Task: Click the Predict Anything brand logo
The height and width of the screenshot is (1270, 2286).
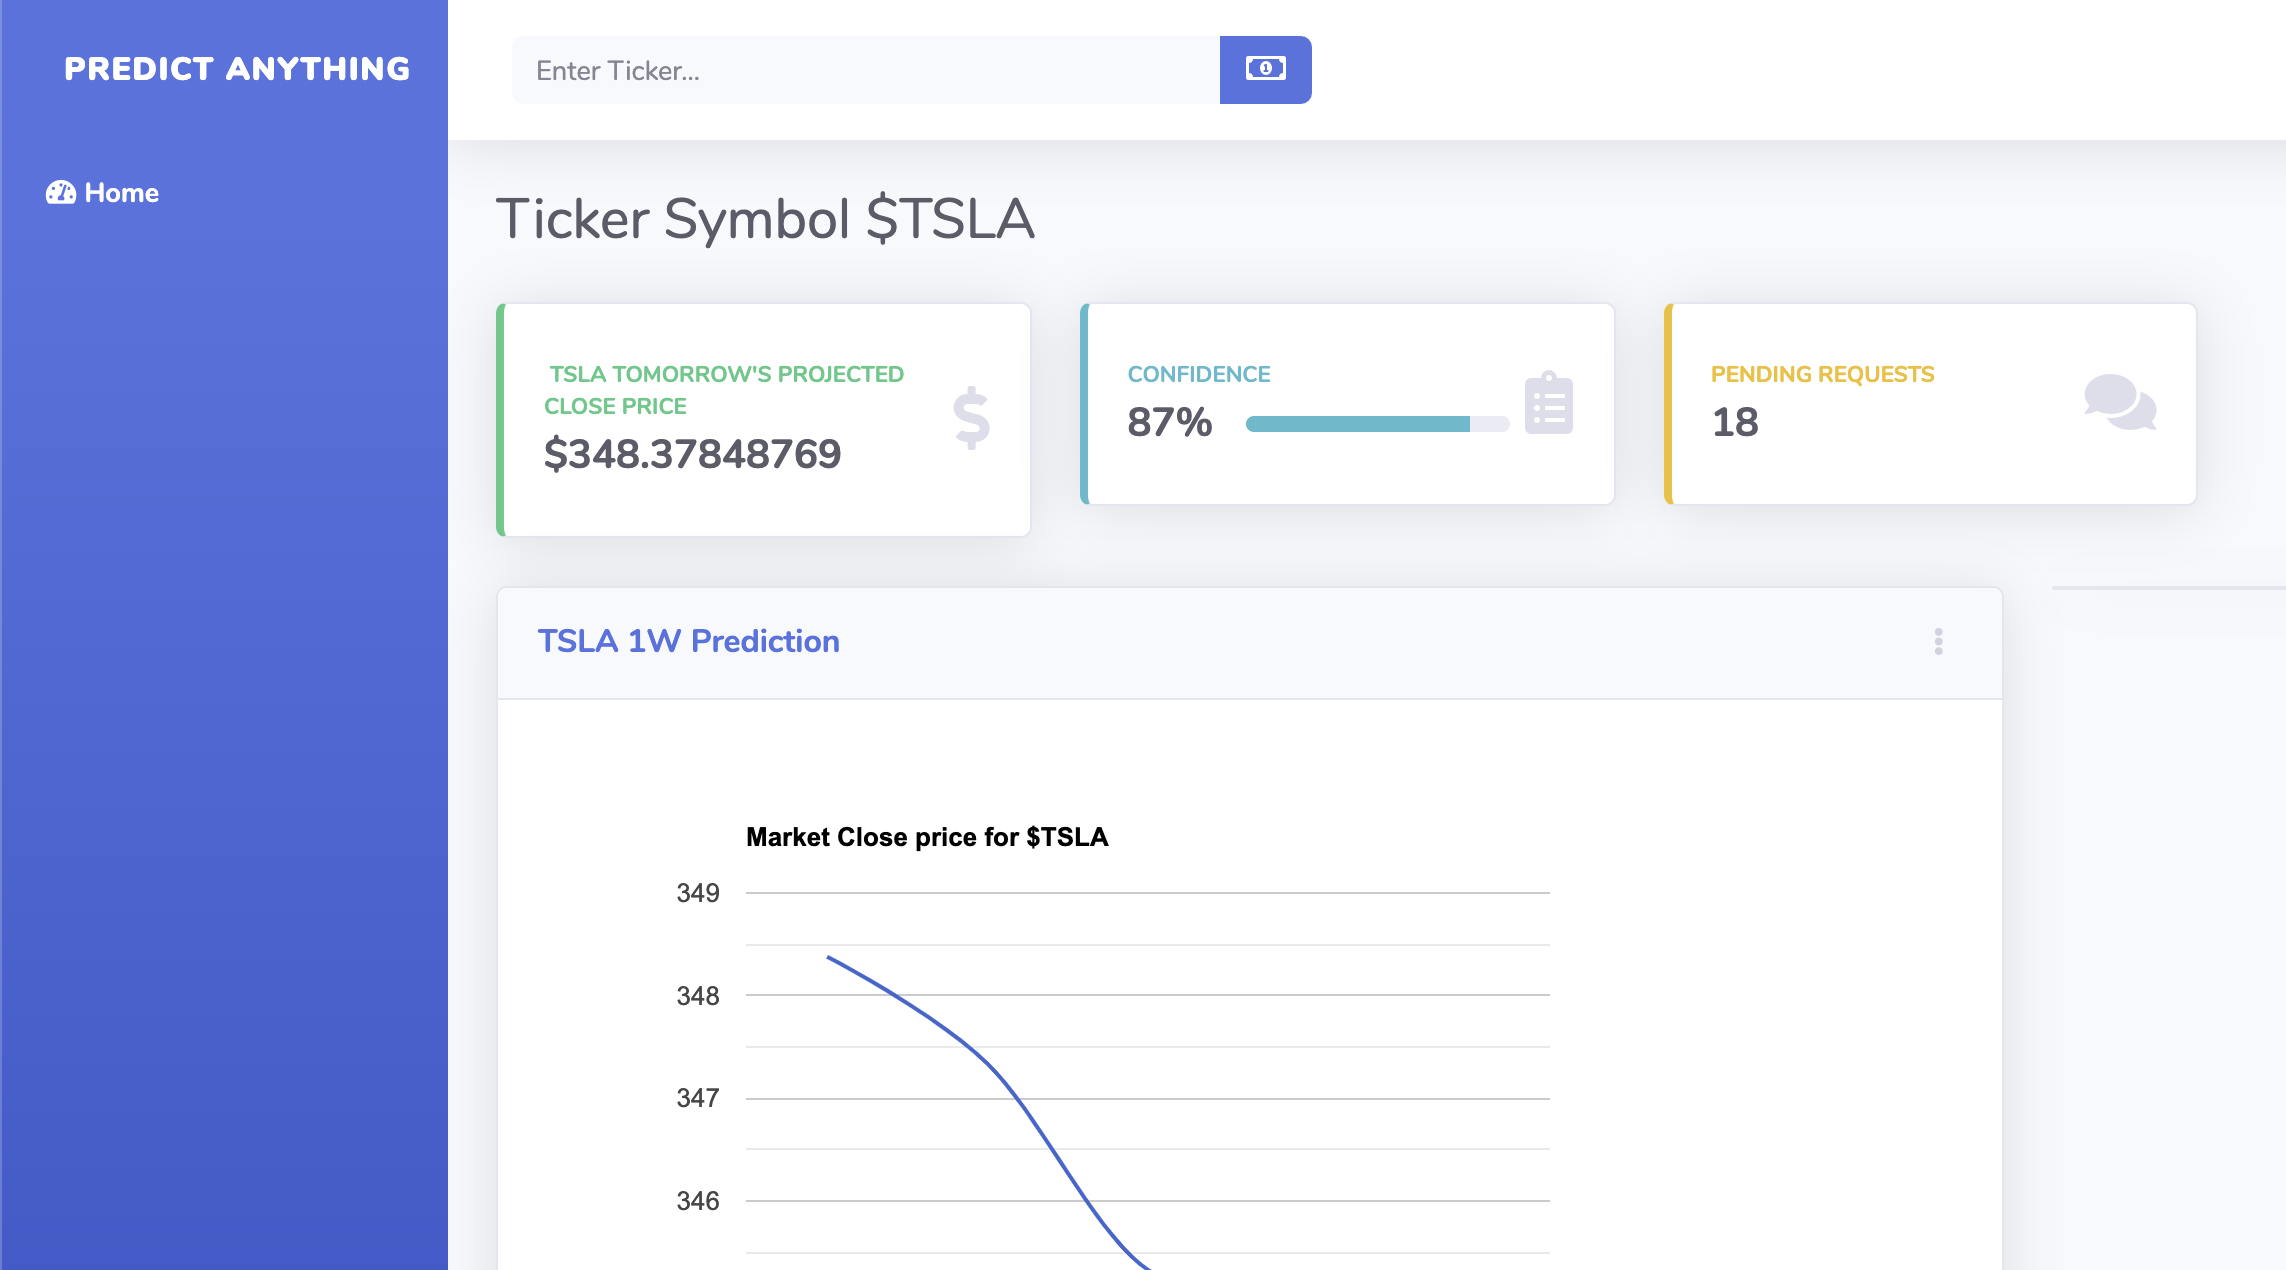Action: click(x=237, y=68)
